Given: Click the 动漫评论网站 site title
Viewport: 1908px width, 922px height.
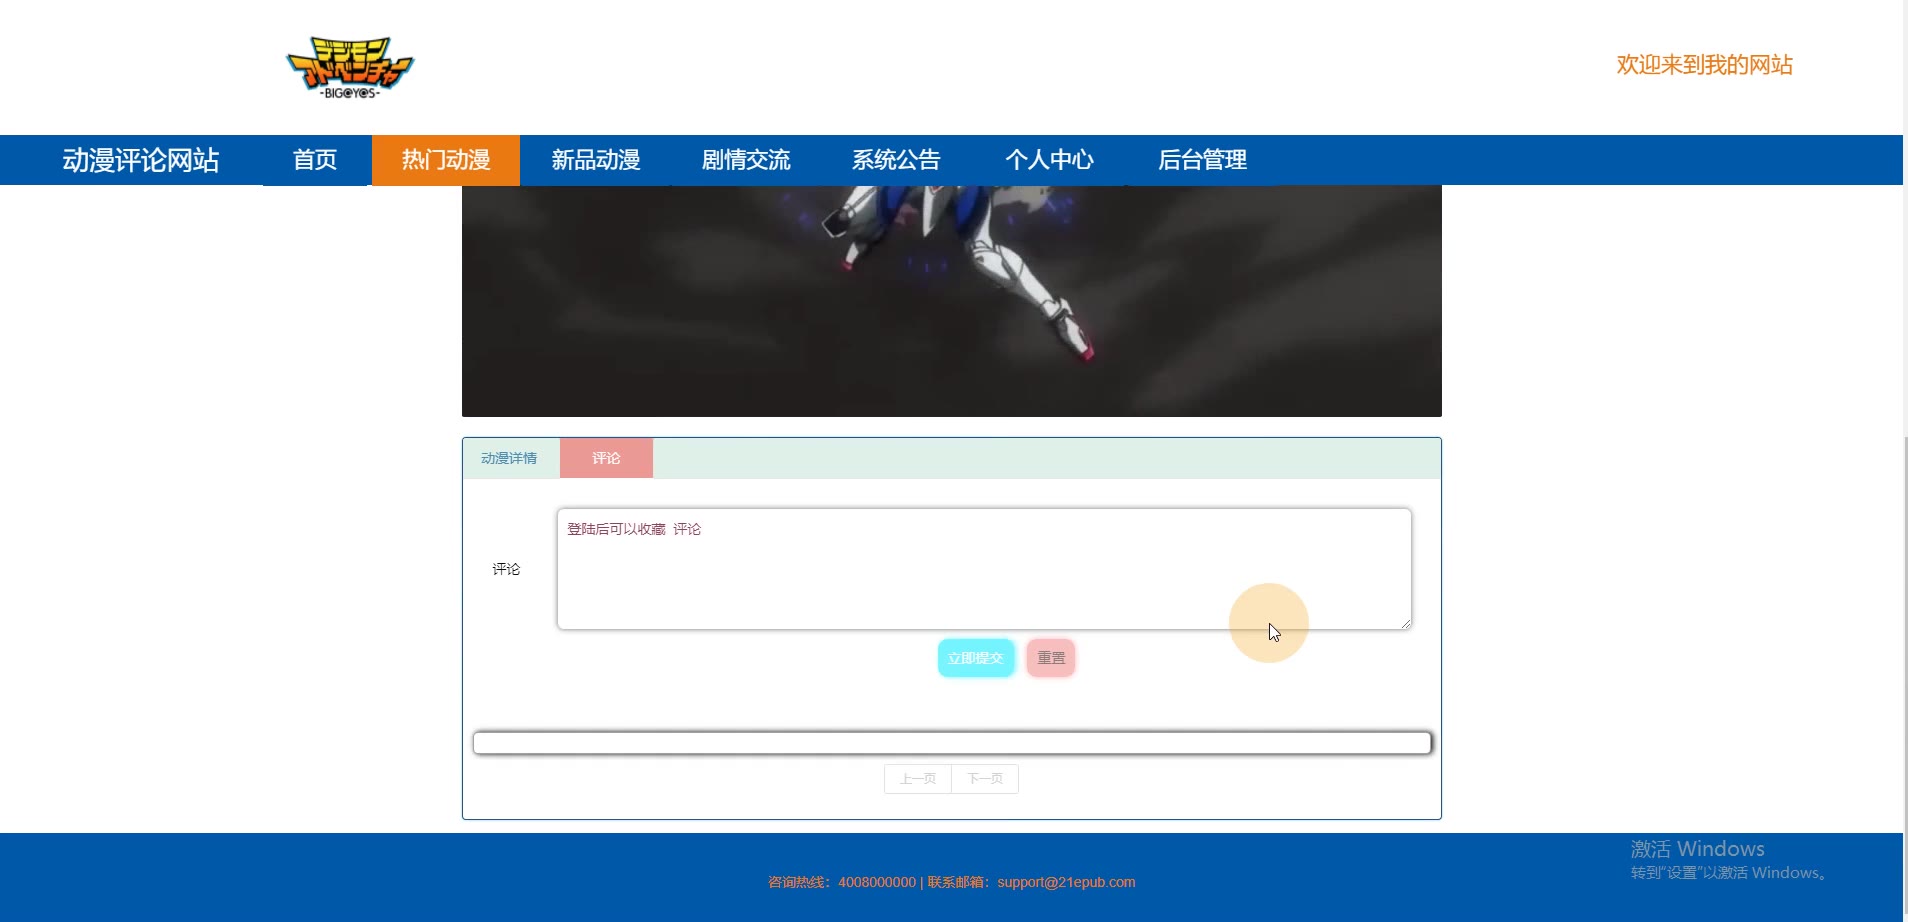Looking at the screenshot, I should [141, 160].
